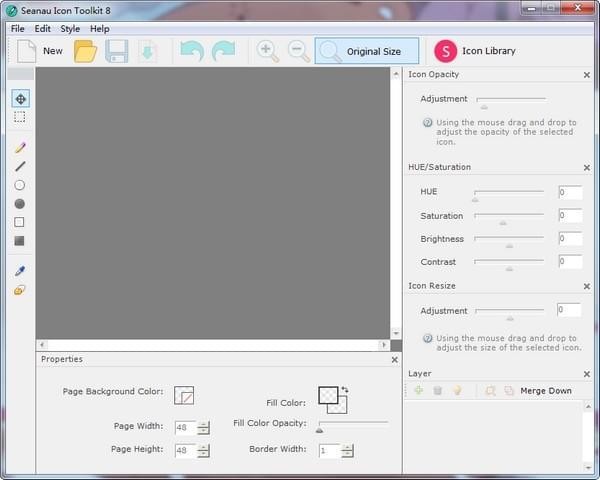Screen dimensions: 600x480
Task: Delete layer with the trash icon
Action: 437,390
